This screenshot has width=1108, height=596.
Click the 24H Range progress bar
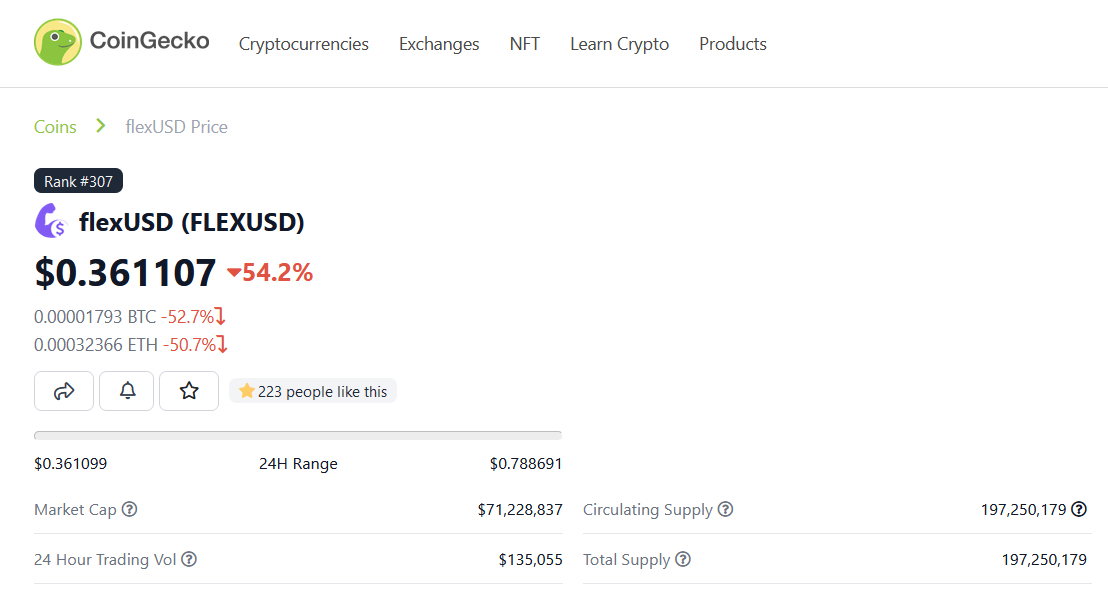[297, 436]
